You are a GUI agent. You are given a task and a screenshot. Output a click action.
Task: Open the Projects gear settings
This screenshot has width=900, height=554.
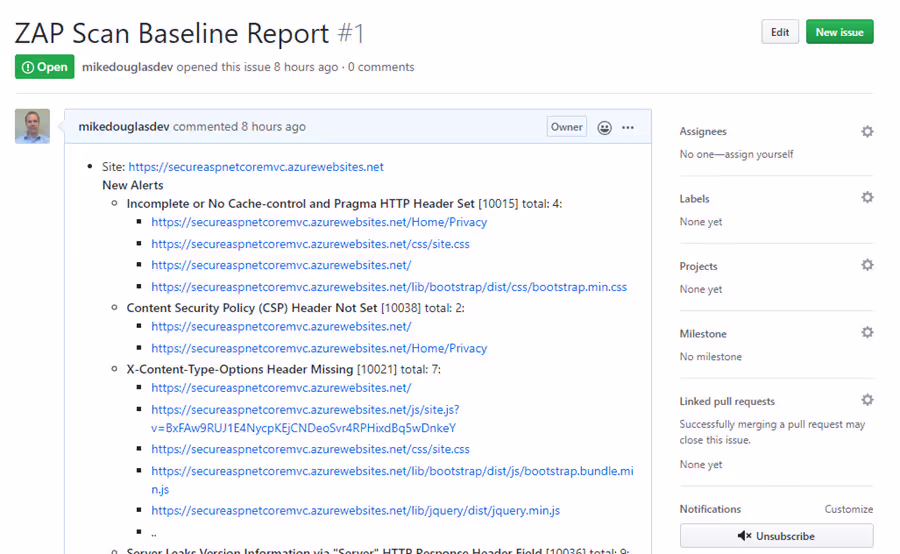click(867, 265)
